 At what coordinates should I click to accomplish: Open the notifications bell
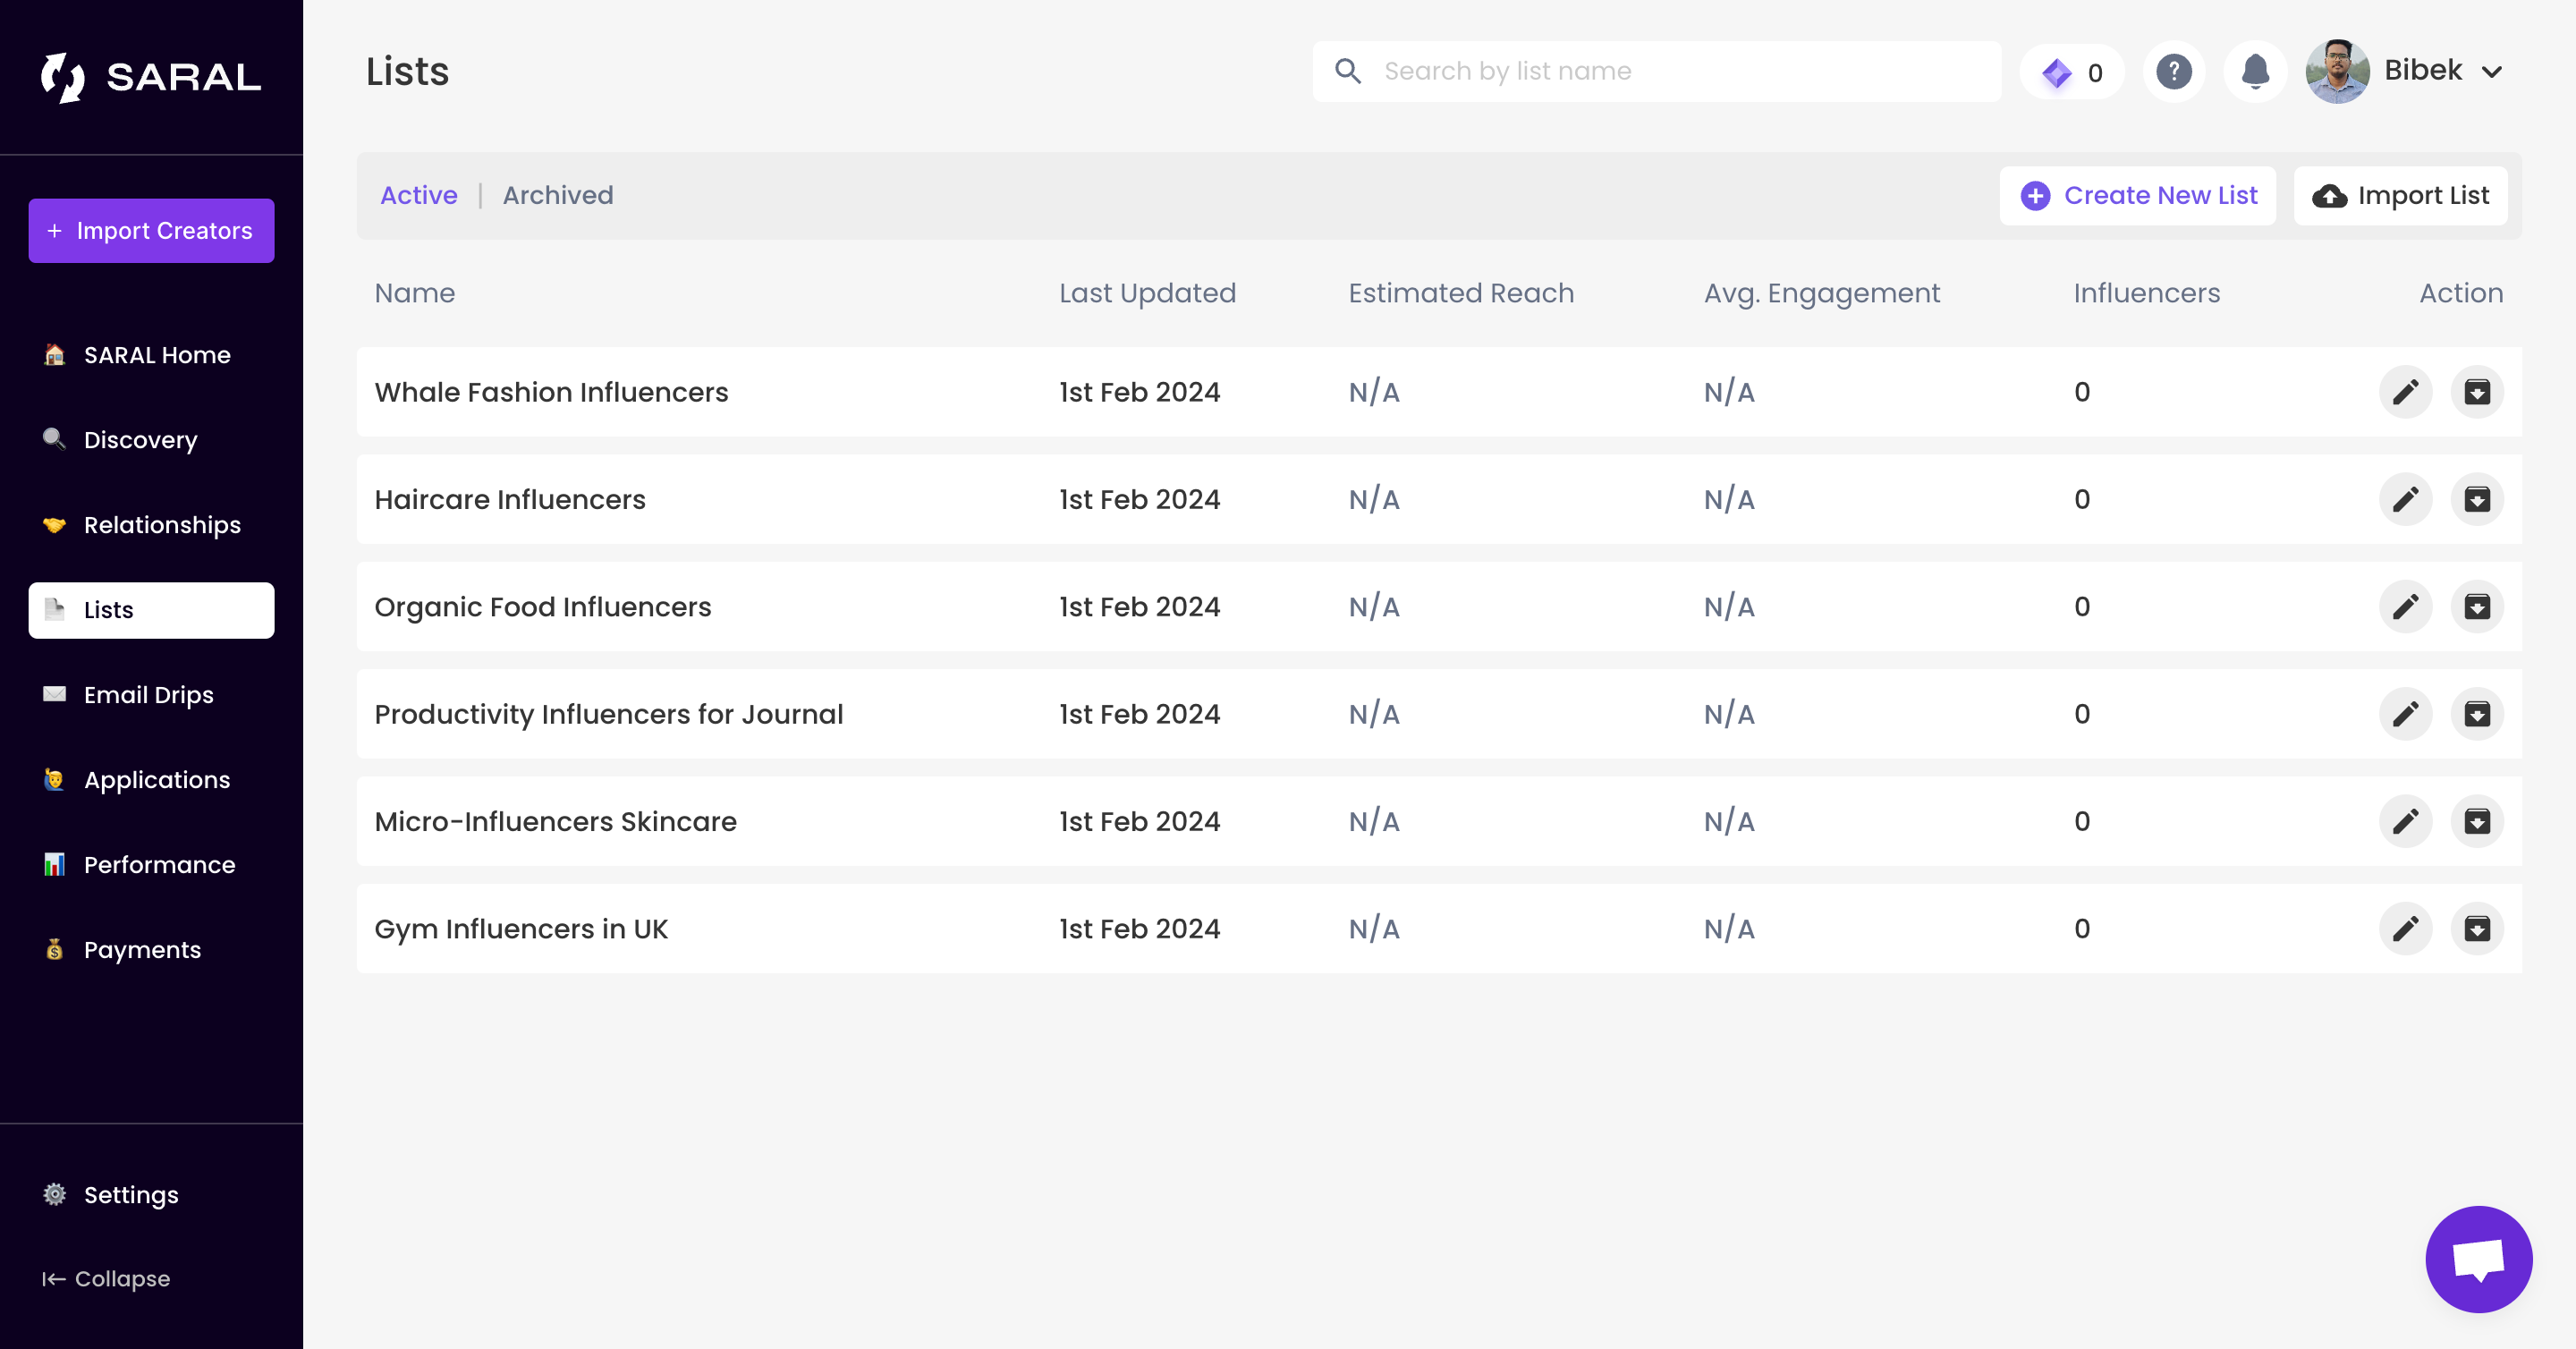[2255, 71]
